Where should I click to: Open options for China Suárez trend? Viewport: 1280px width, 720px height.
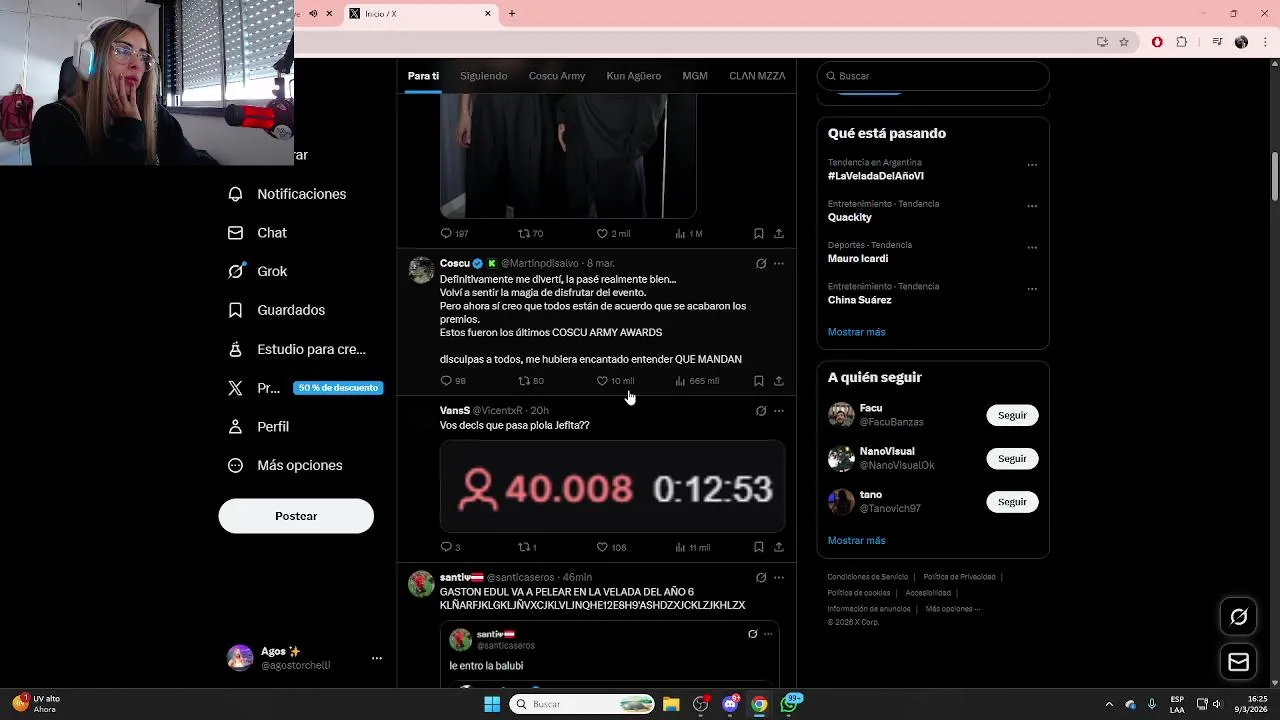point(1032,289)
